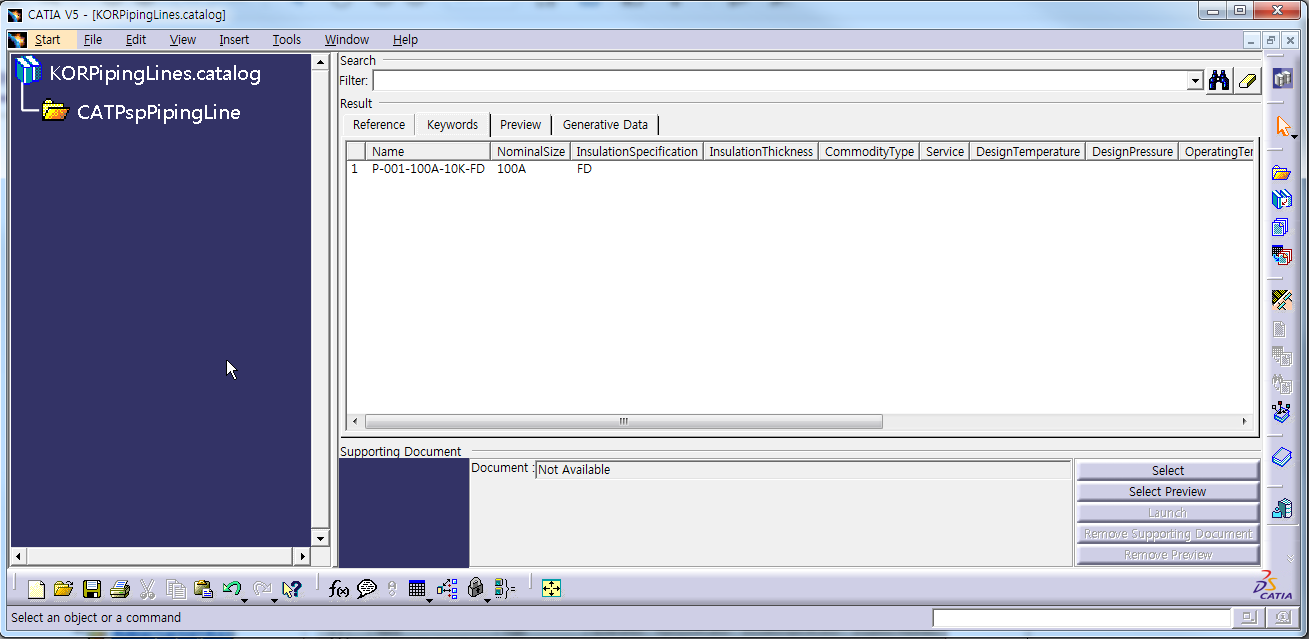Click the tree panel scroll down arrow
This screenshot has height=639, width=1309.
point(320,539)
